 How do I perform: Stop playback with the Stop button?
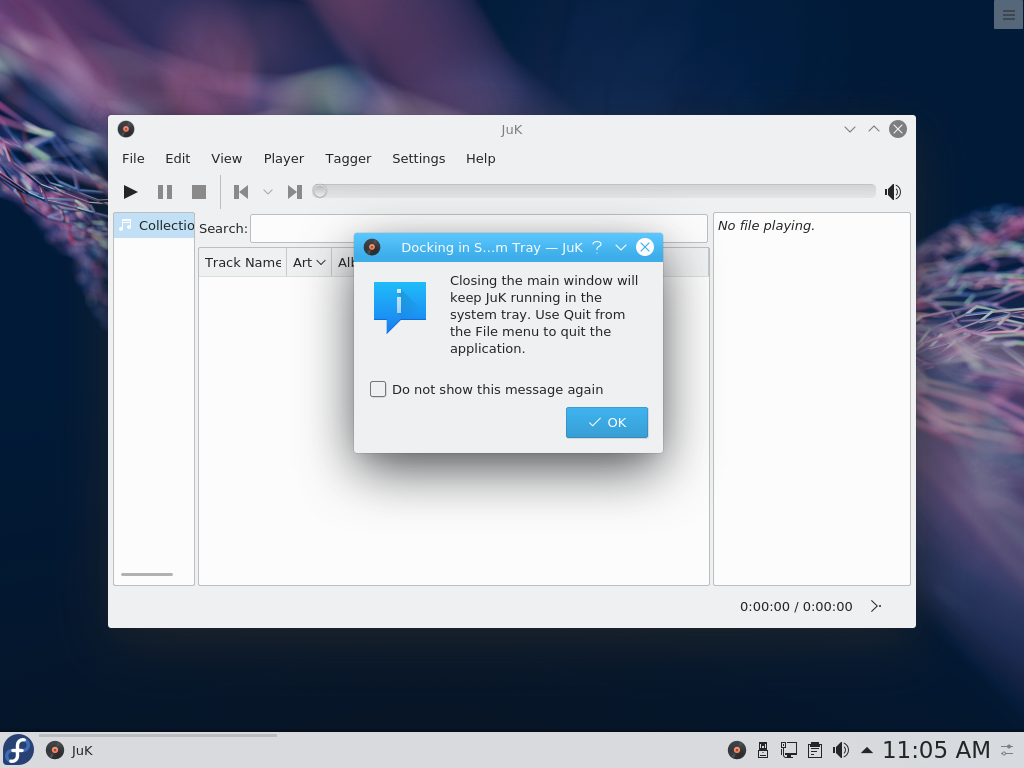click(199, 192)
